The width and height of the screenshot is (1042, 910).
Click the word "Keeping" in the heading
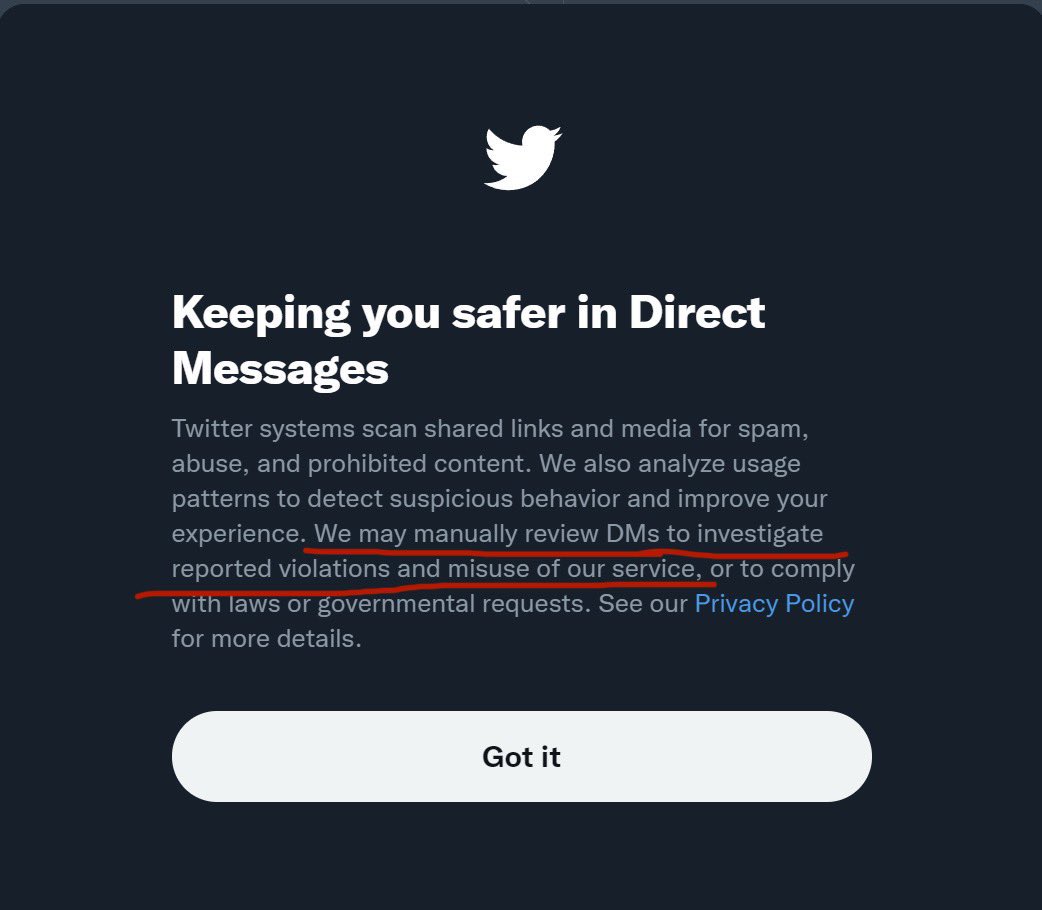point(259,313)
